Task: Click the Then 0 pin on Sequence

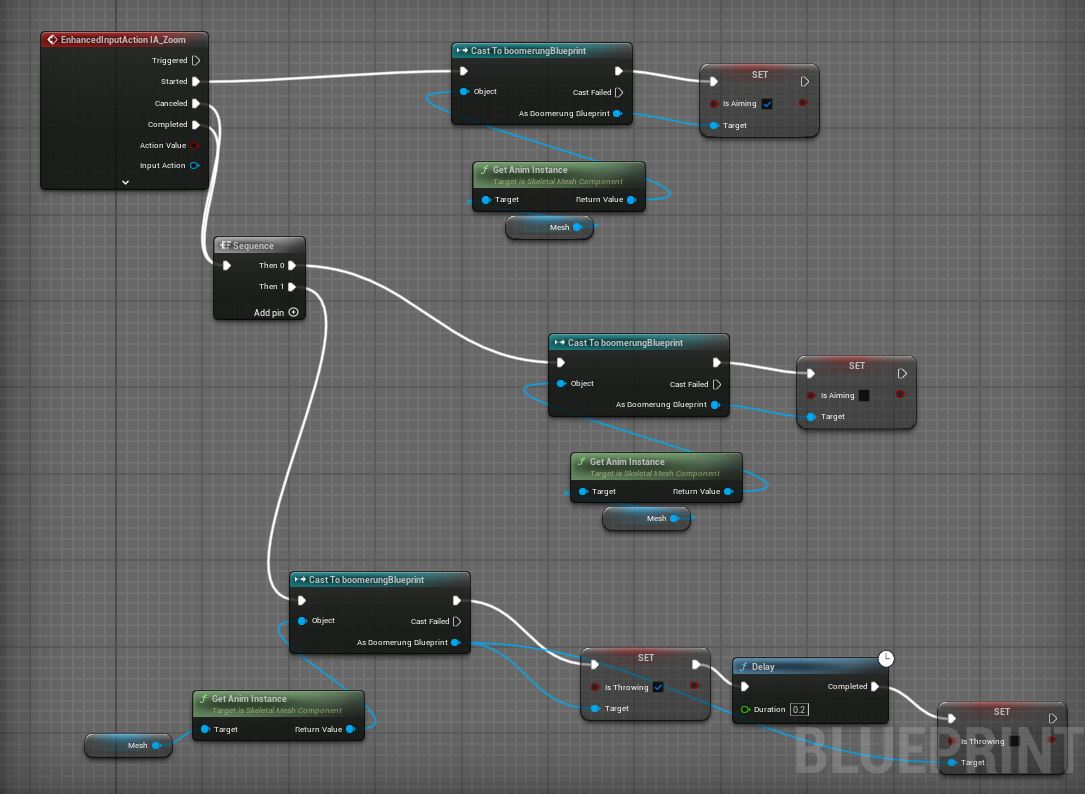Action: click(x=292, y=266)
